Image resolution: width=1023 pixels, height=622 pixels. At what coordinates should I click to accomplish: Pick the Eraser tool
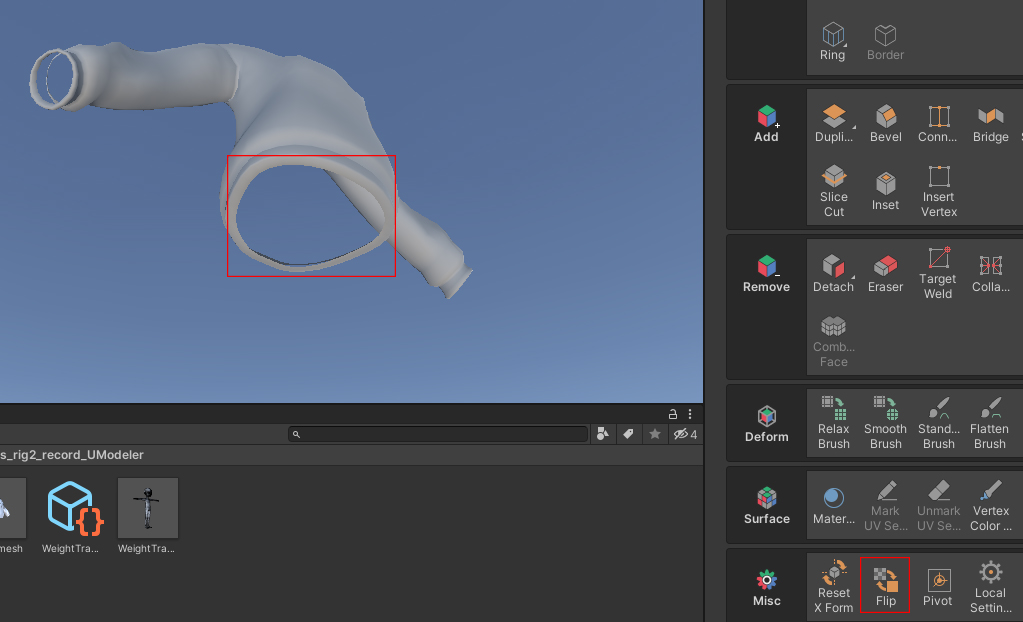[885, 273]
